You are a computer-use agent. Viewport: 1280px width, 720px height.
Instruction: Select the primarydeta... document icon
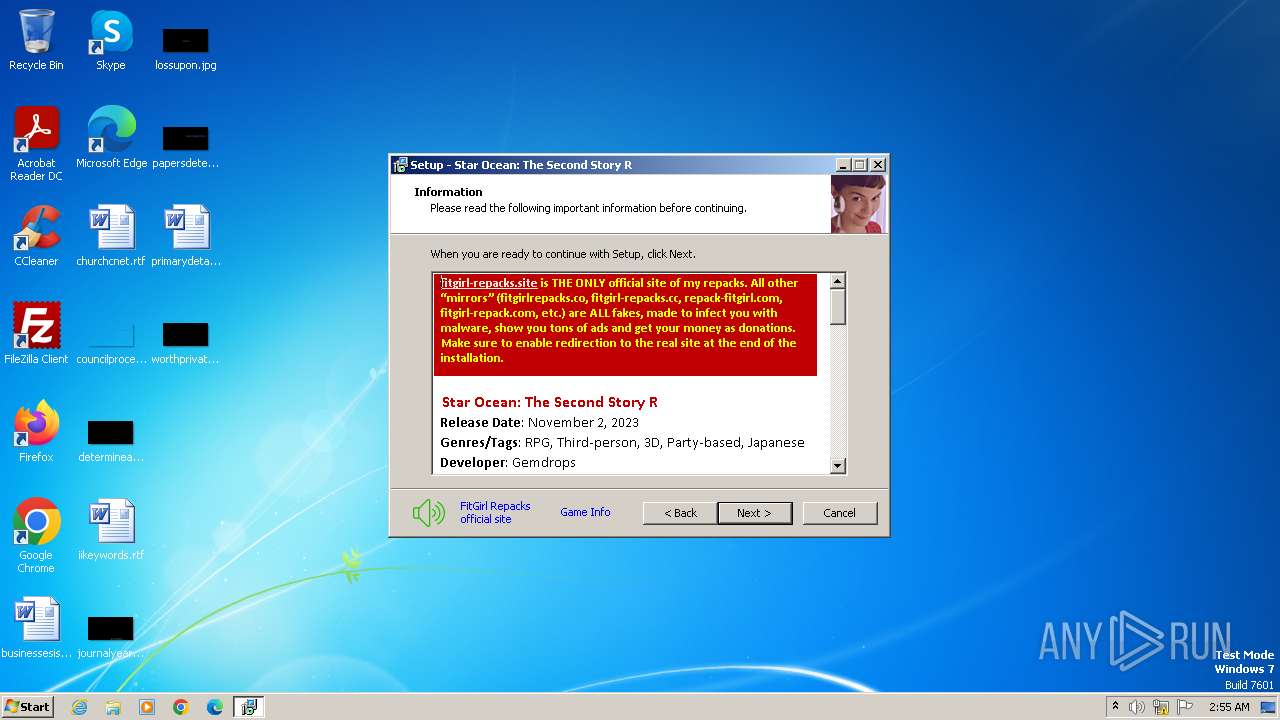tap(185, 236)
